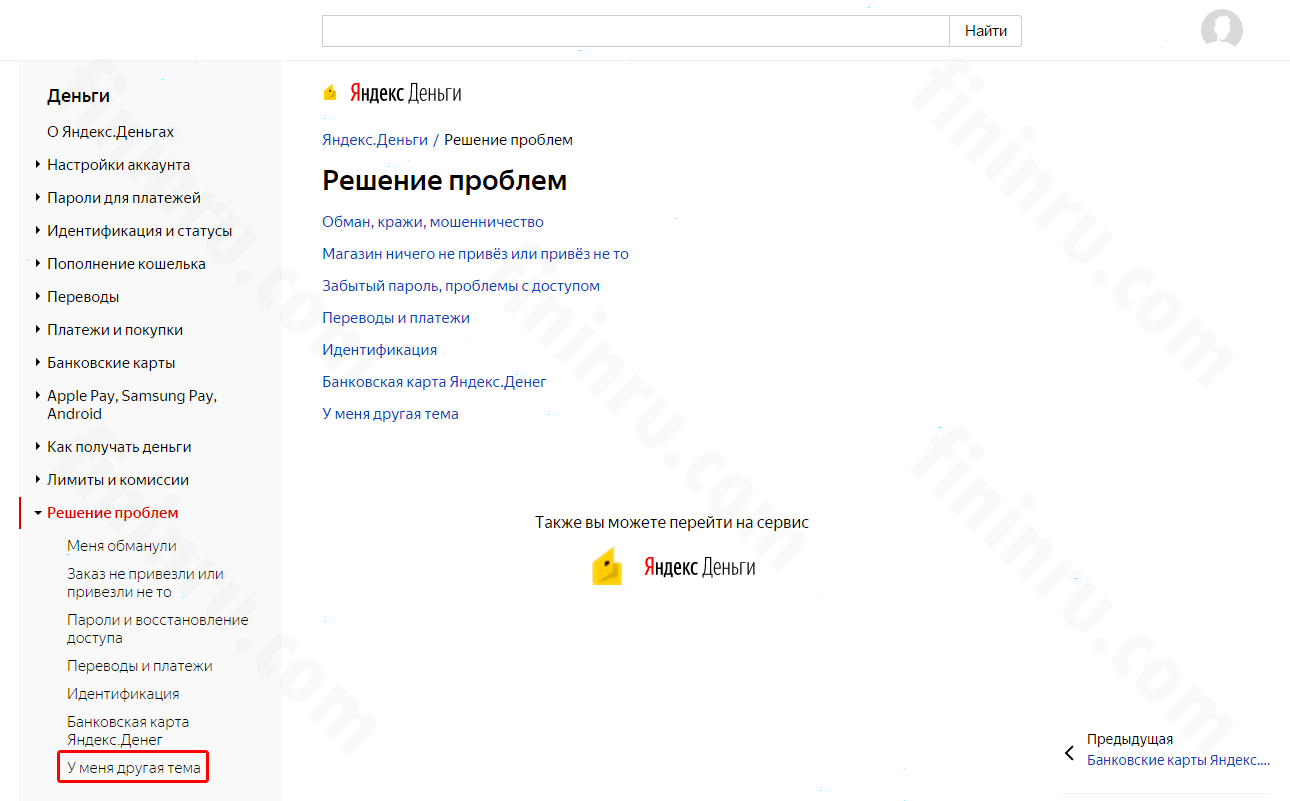
Task: Select Решение проблем in the sidebar
Action: click(x=113, y=513)
